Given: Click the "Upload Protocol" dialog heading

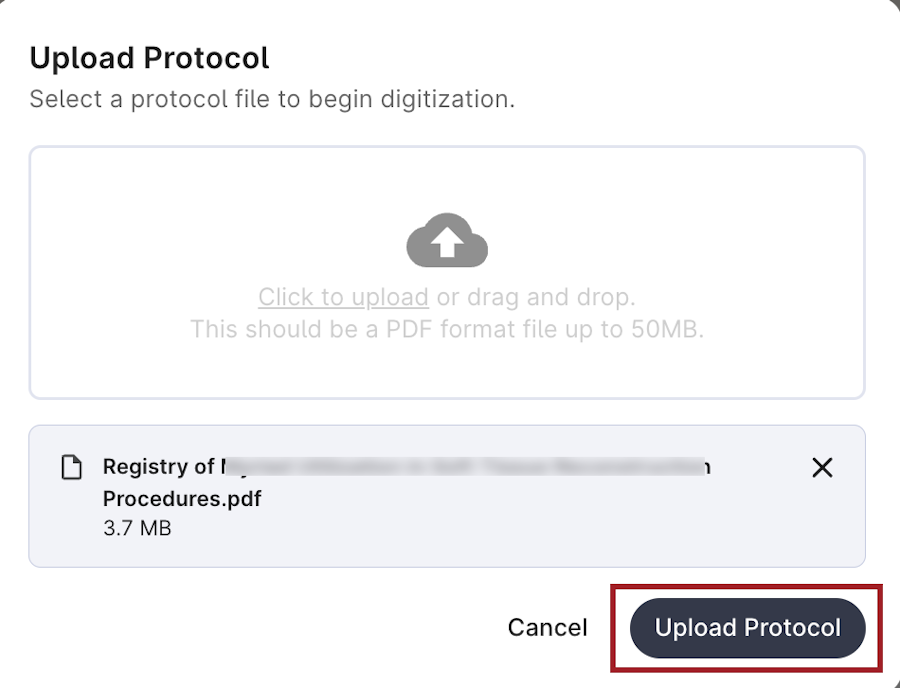Looking at the screenshot, I should click(149, 58).
